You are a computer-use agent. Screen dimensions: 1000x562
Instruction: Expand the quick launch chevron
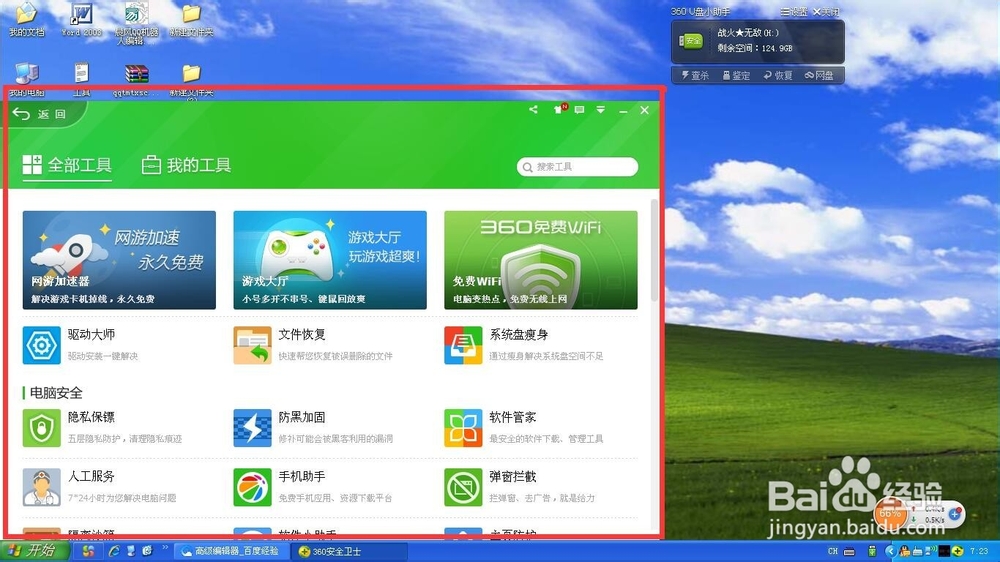tap(165, 548)
